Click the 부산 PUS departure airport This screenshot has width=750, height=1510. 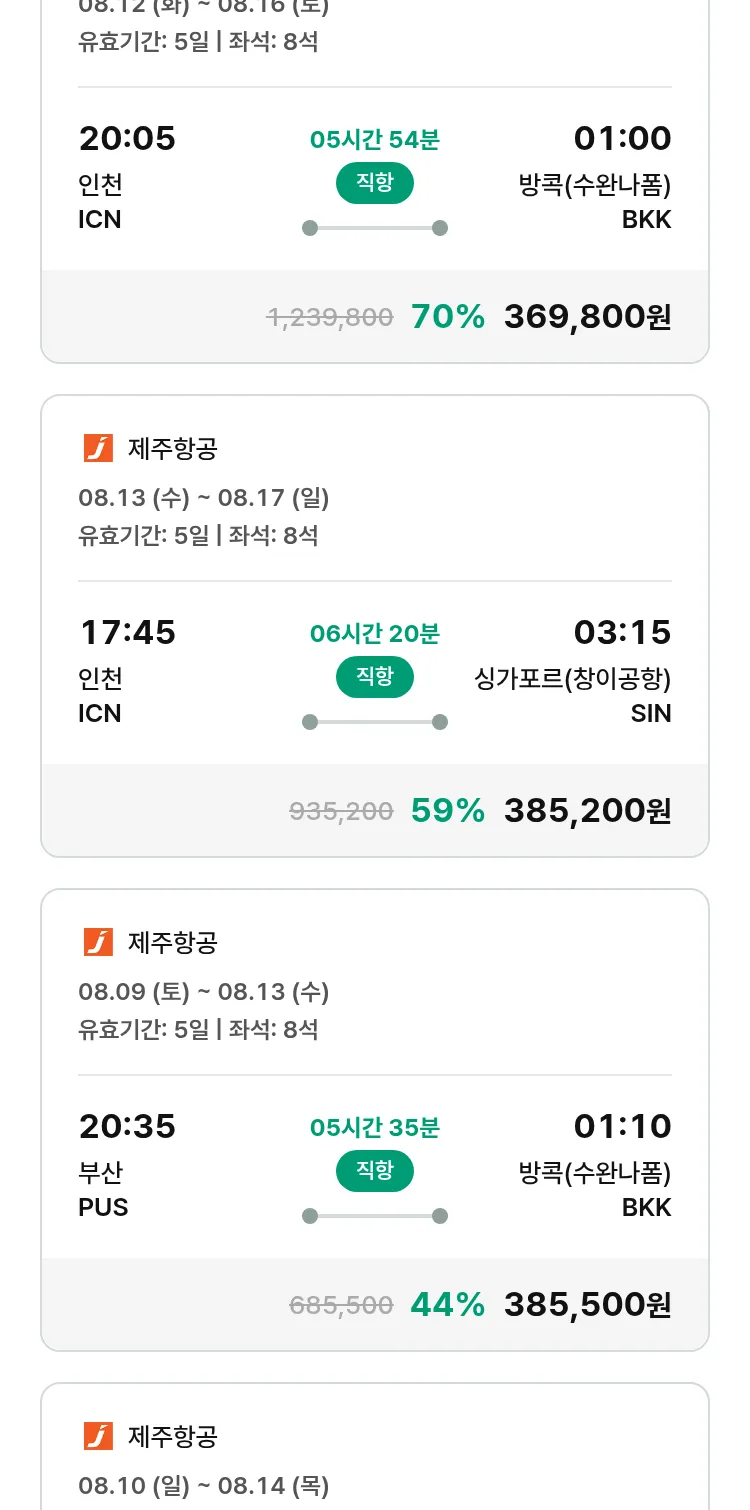103,1189
